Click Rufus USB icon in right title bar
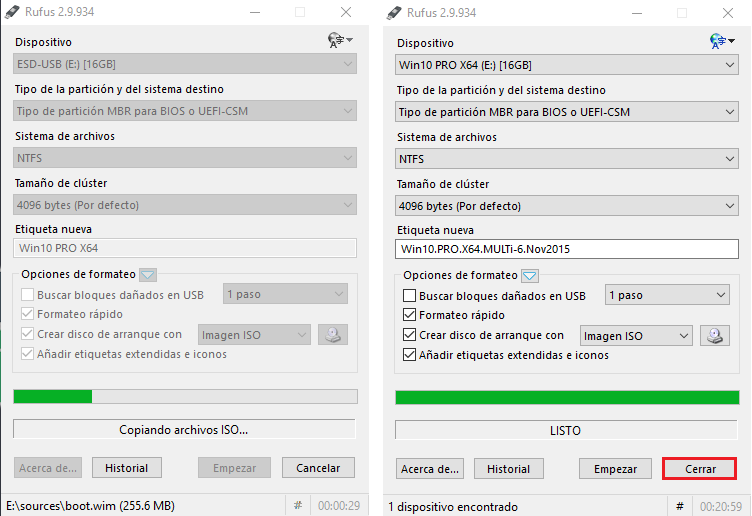Image resolution: width=752 pixels, height=516 pixels. [394, 12]
